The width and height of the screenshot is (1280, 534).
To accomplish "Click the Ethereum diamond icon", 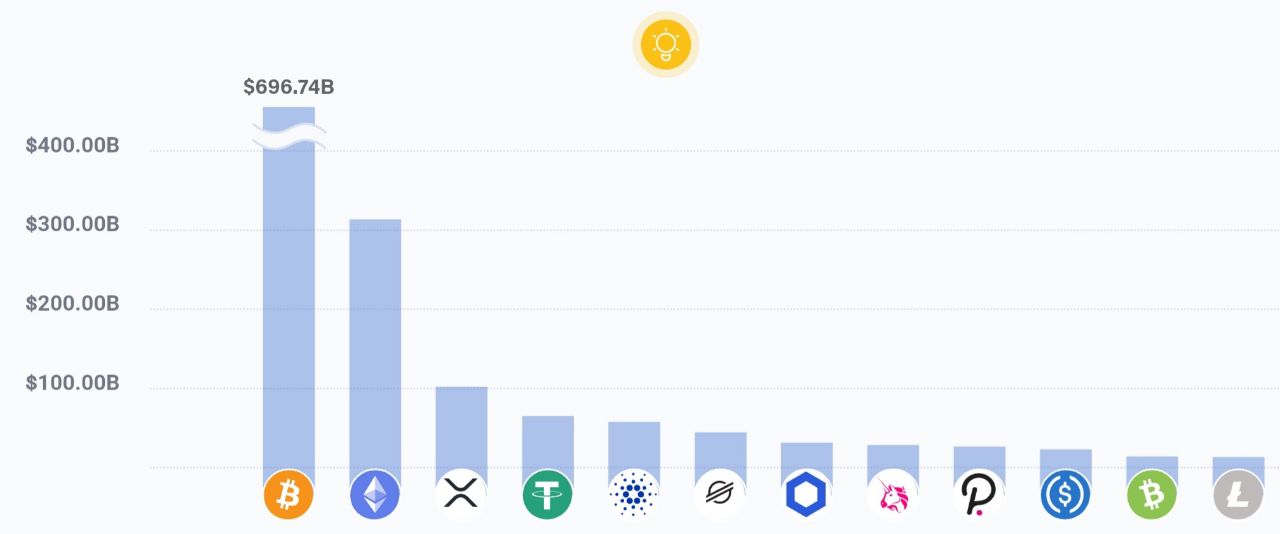I will pos(375,495).
